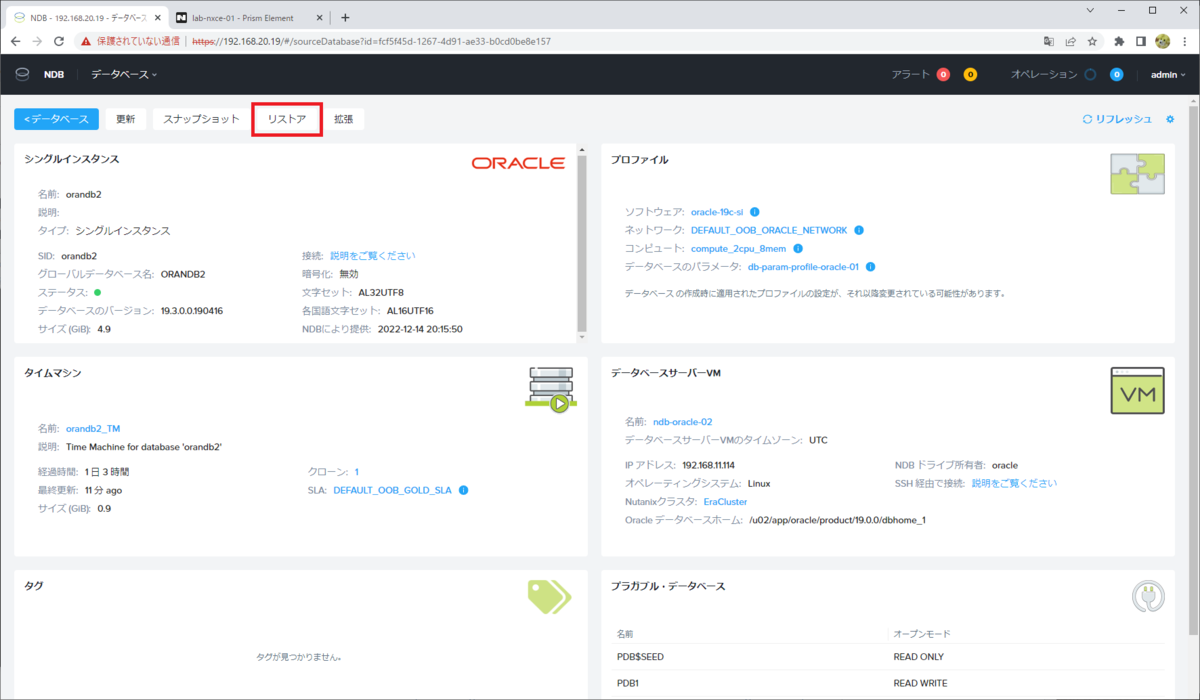Click the オープンモード column header
Image resolution: width=1200 pixels, height=700 pixels.
(x=922, y=634)
